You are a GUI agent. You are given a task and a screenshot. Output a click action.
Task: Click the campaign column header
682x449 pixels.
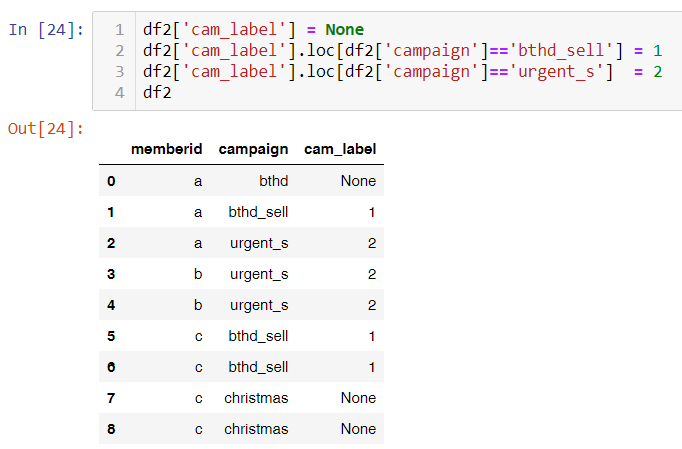253,149
